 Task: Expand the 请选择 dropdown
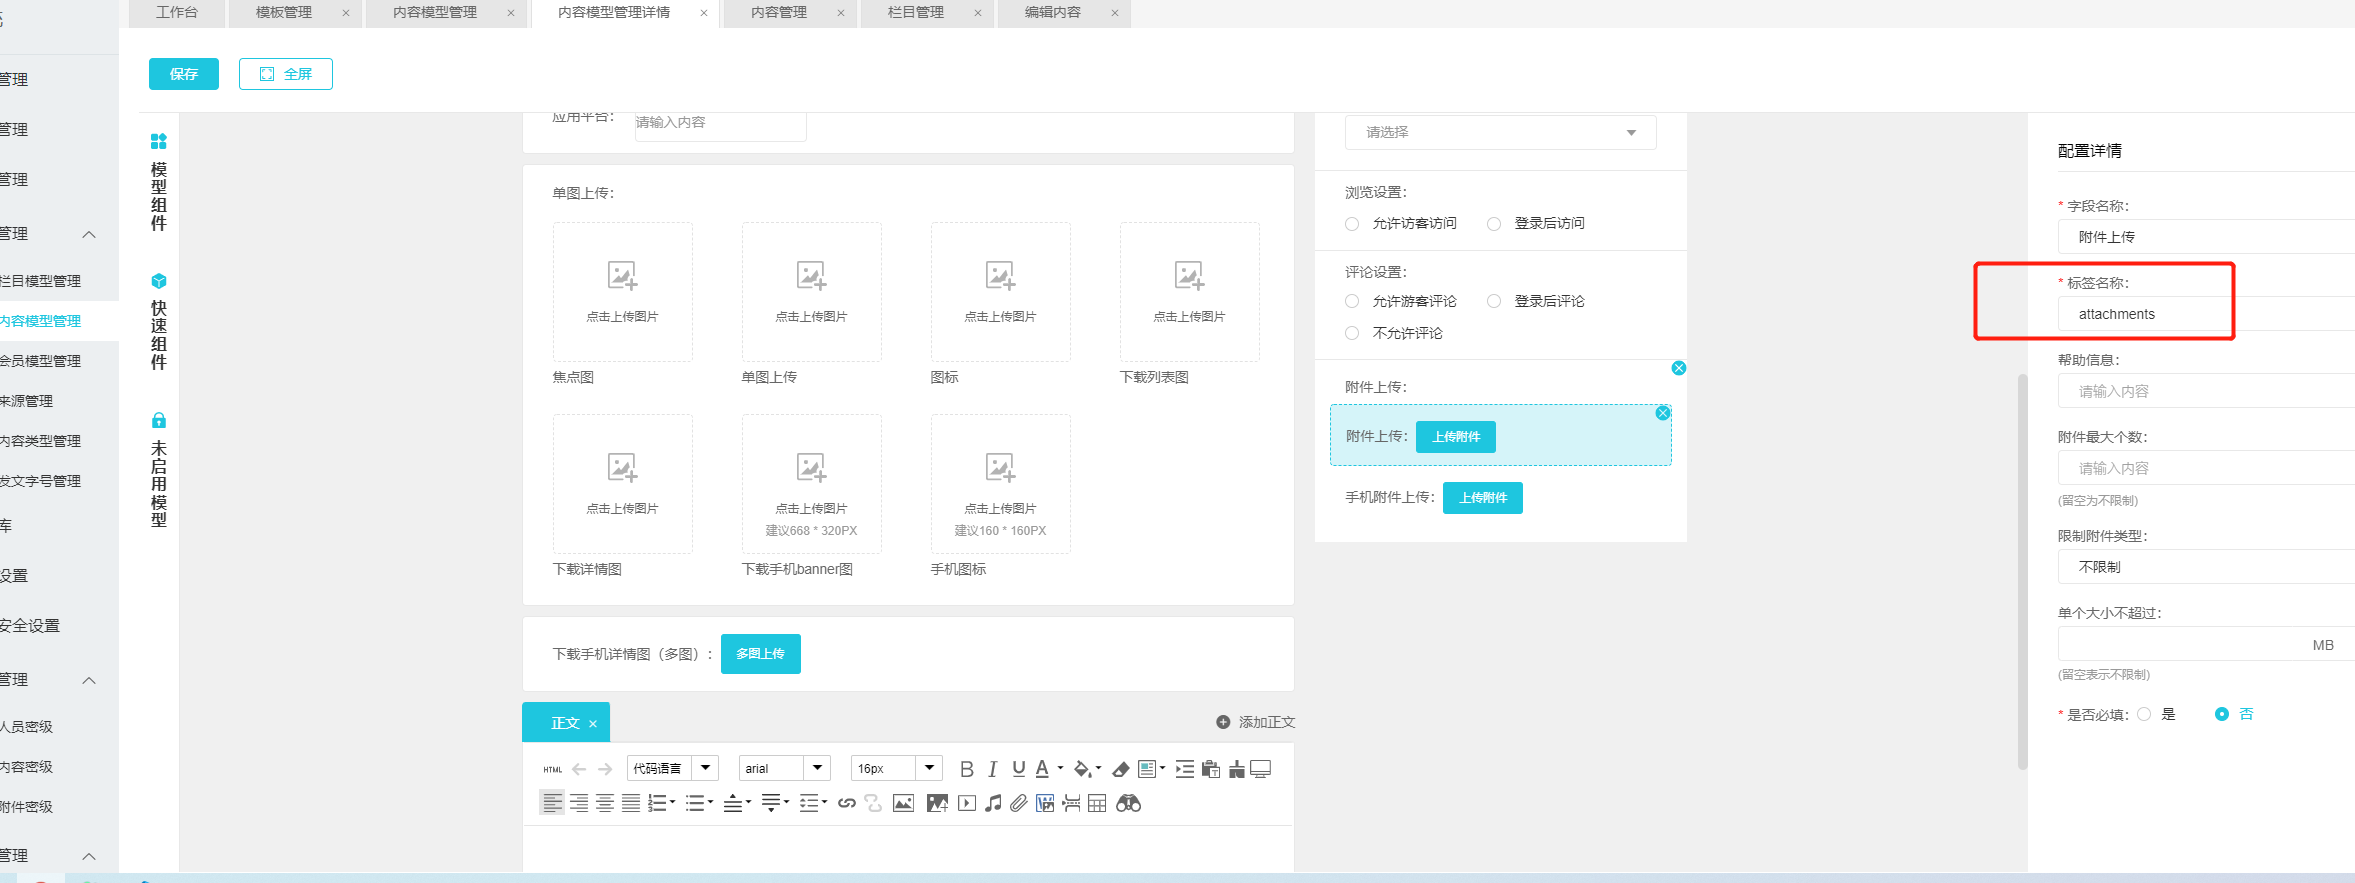point(1500,132)
